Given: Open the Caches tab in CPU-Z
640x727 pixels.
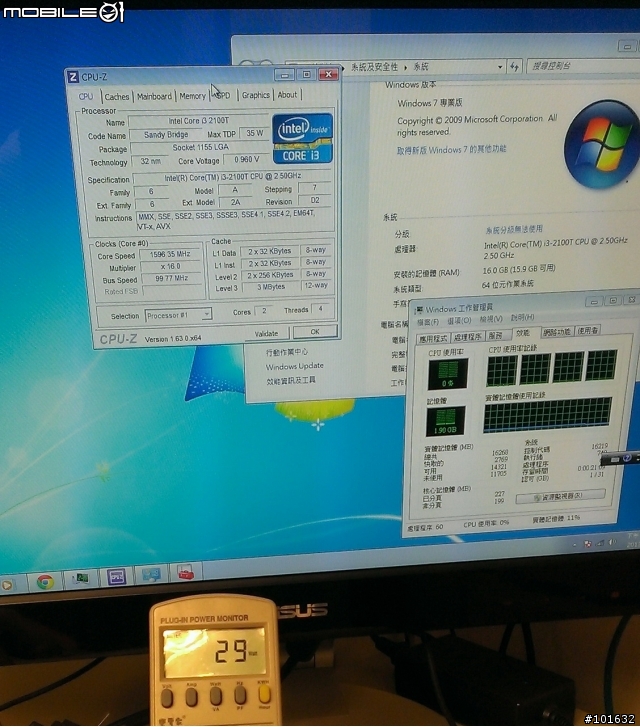Looking at the screenshot, I should (x=117, y=96).
